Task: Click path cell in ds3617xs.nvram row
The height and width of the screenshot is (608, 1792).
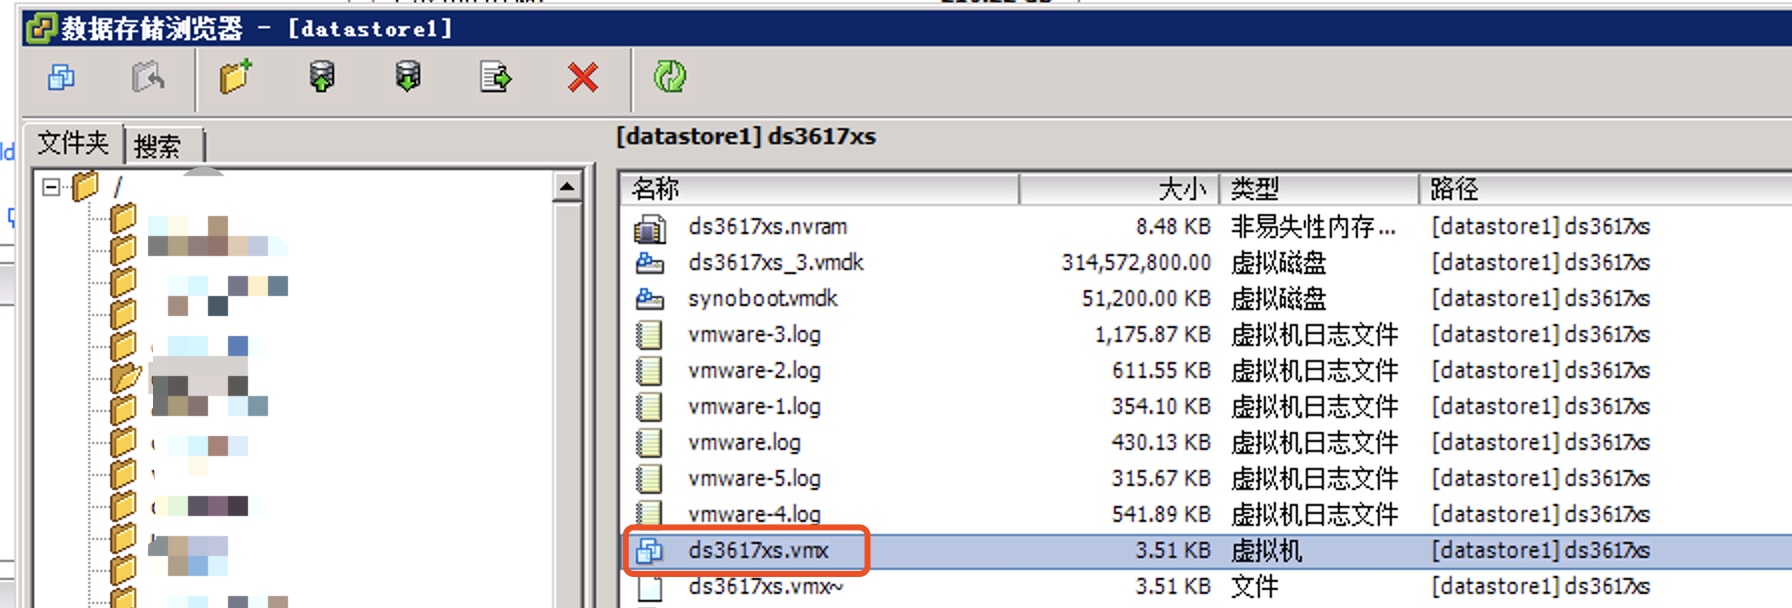Action: click(x=1540, y=227)
